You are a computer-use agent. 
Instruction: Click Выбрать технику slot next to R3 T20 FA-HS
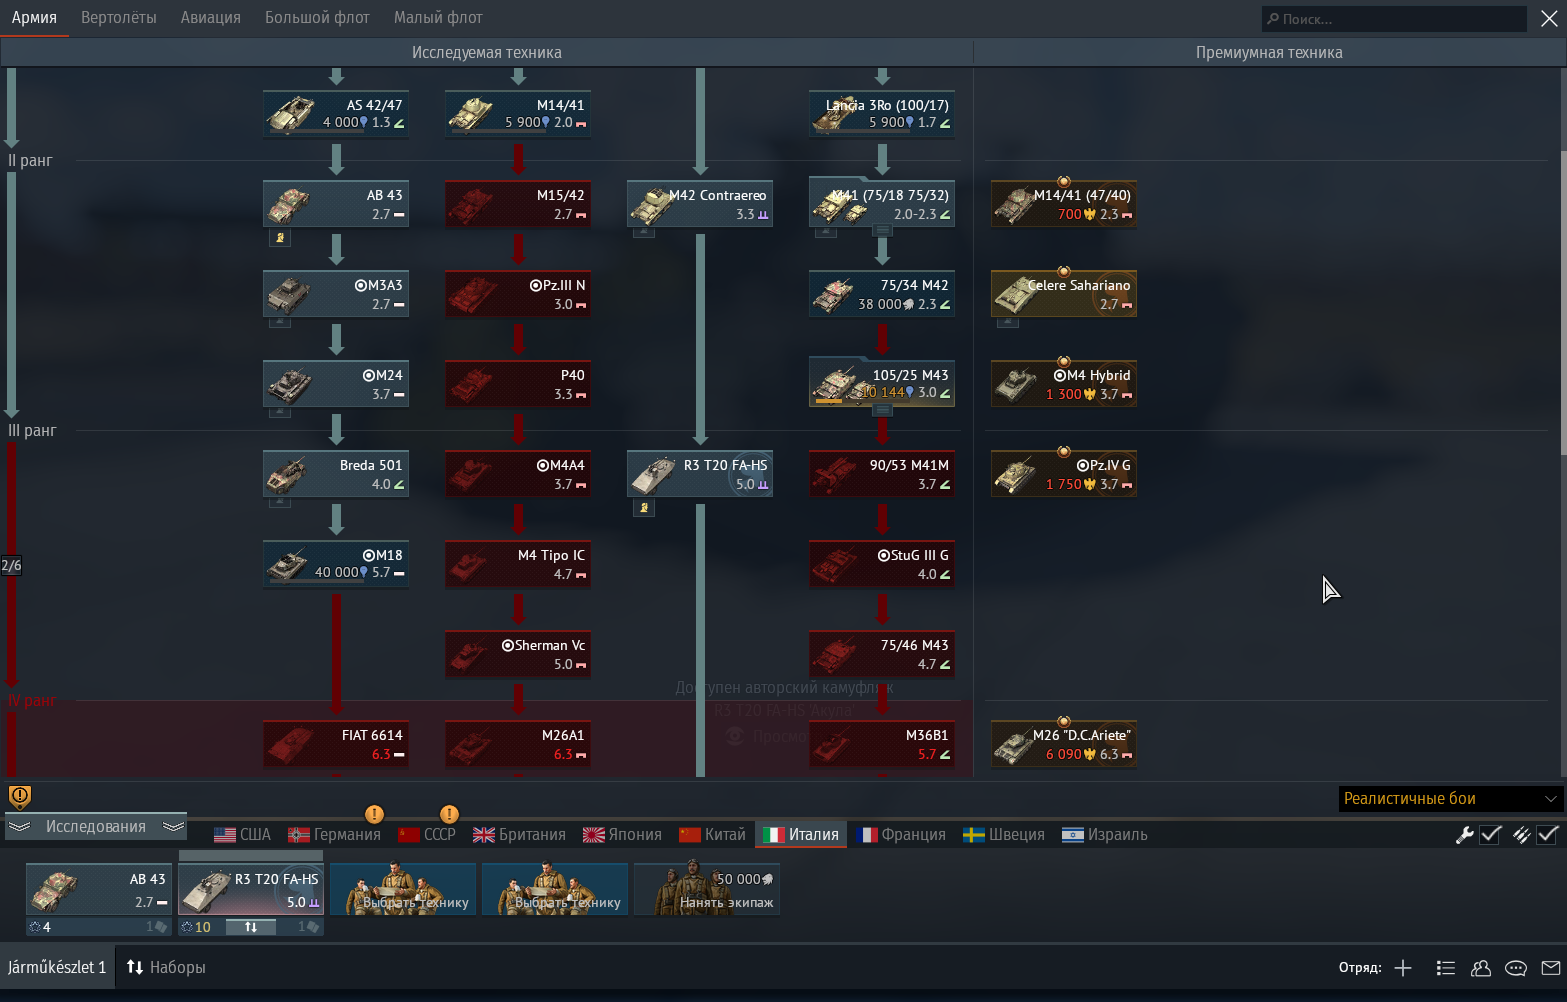pyautogui.click(x=403, y=890)
